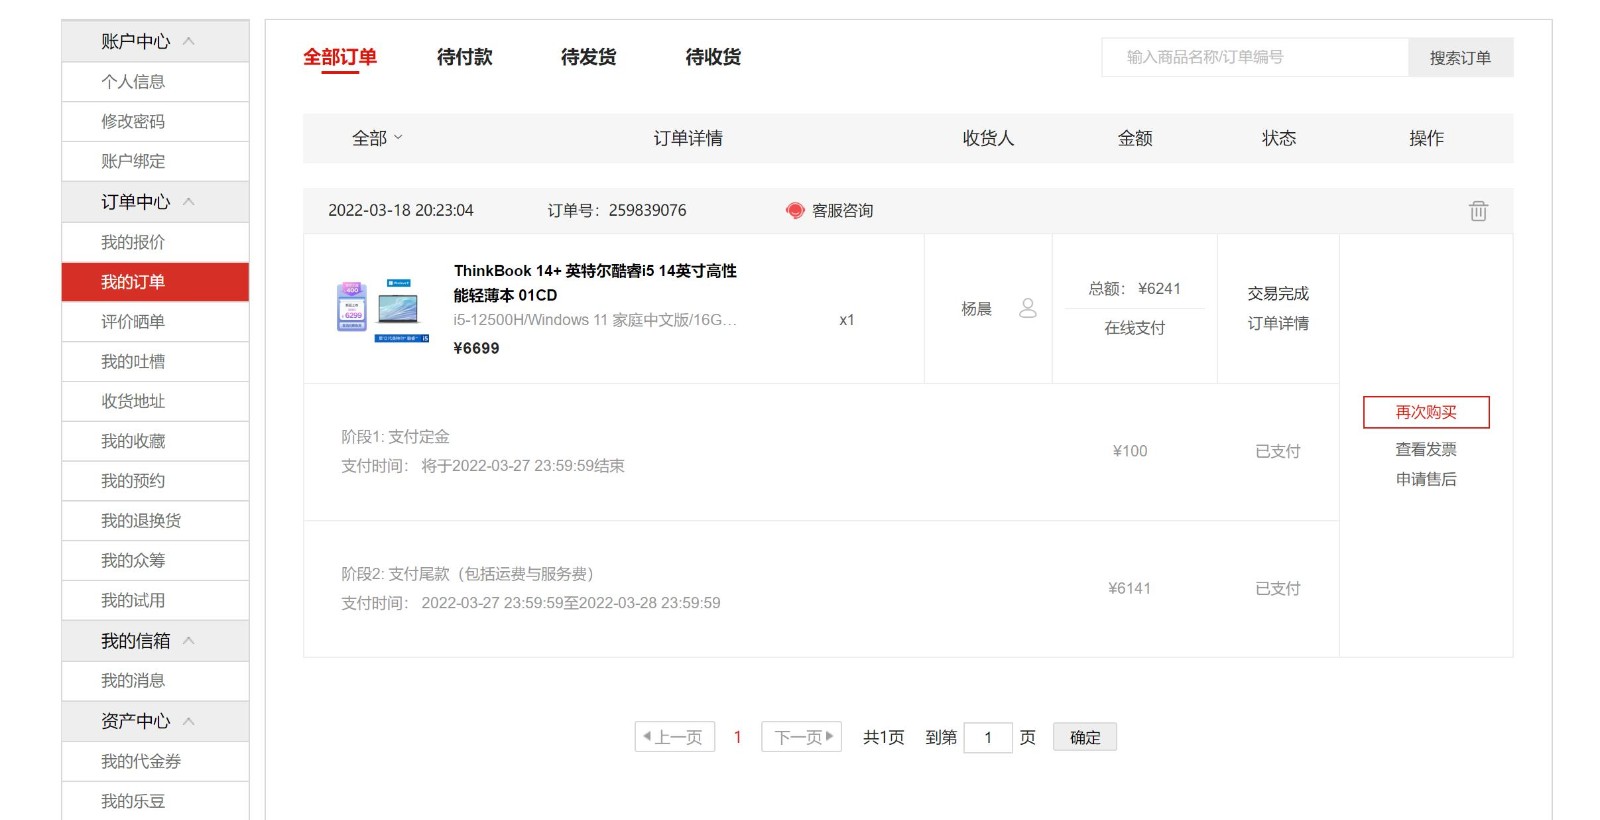Image resolution: width=1600 pixels, height=820 pixels.
Task: Click 申请售后 after-sales link
Action: pyautogui.click(x=1426, y=480)
